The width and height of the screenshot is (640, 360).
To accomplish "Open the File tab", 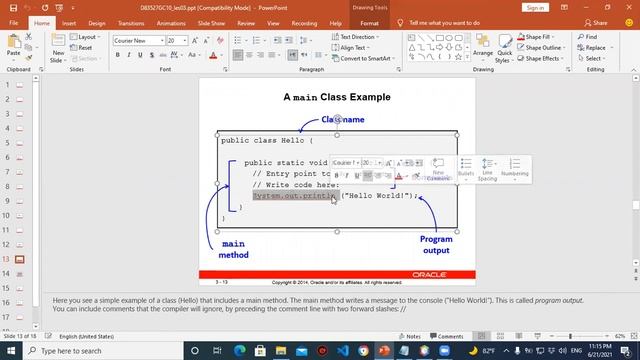I will (13, 23).
